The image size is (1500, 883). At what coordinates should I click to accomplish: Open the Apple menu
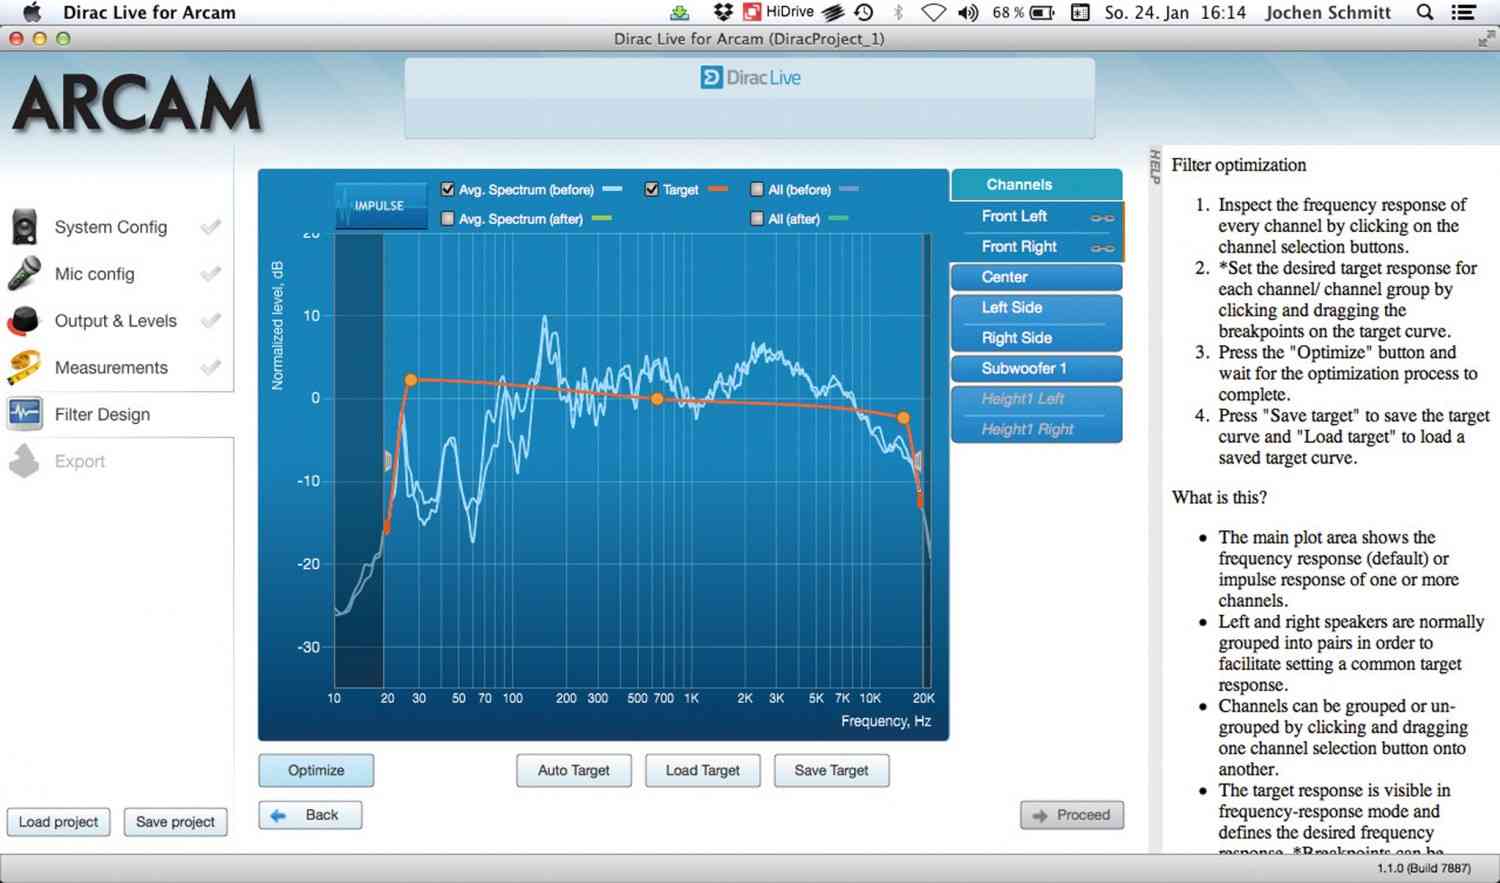[x=31, y=12]
